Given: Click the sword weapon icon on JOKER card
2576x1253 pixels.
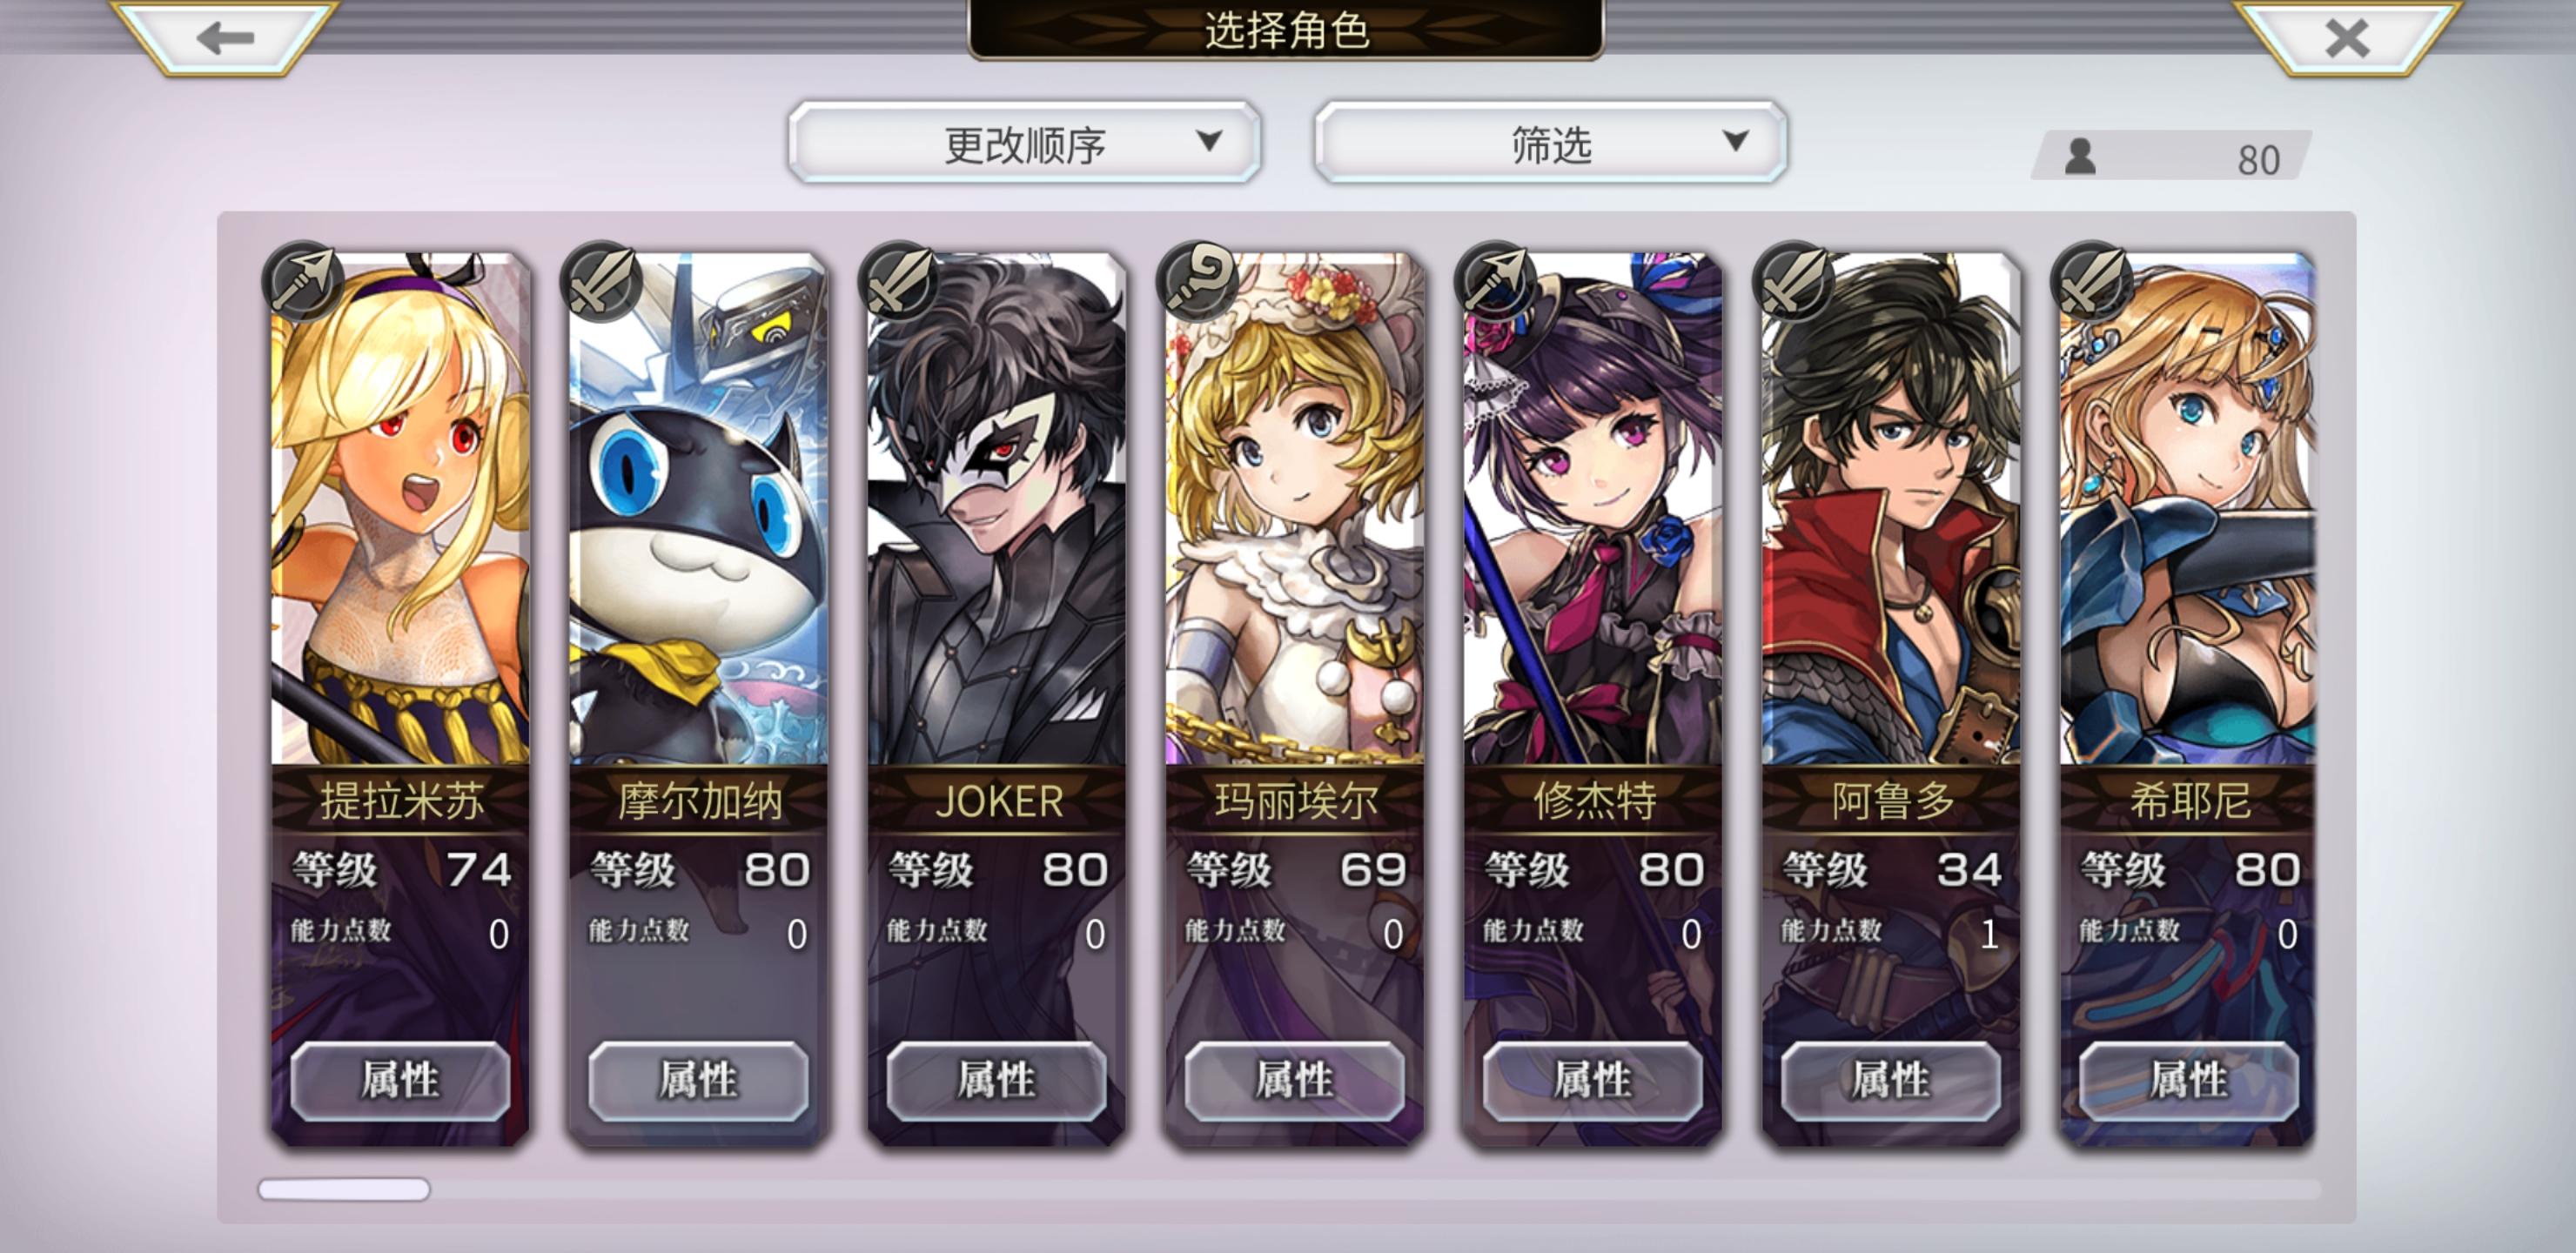Looking at the screenshot, I should [899, 281].
